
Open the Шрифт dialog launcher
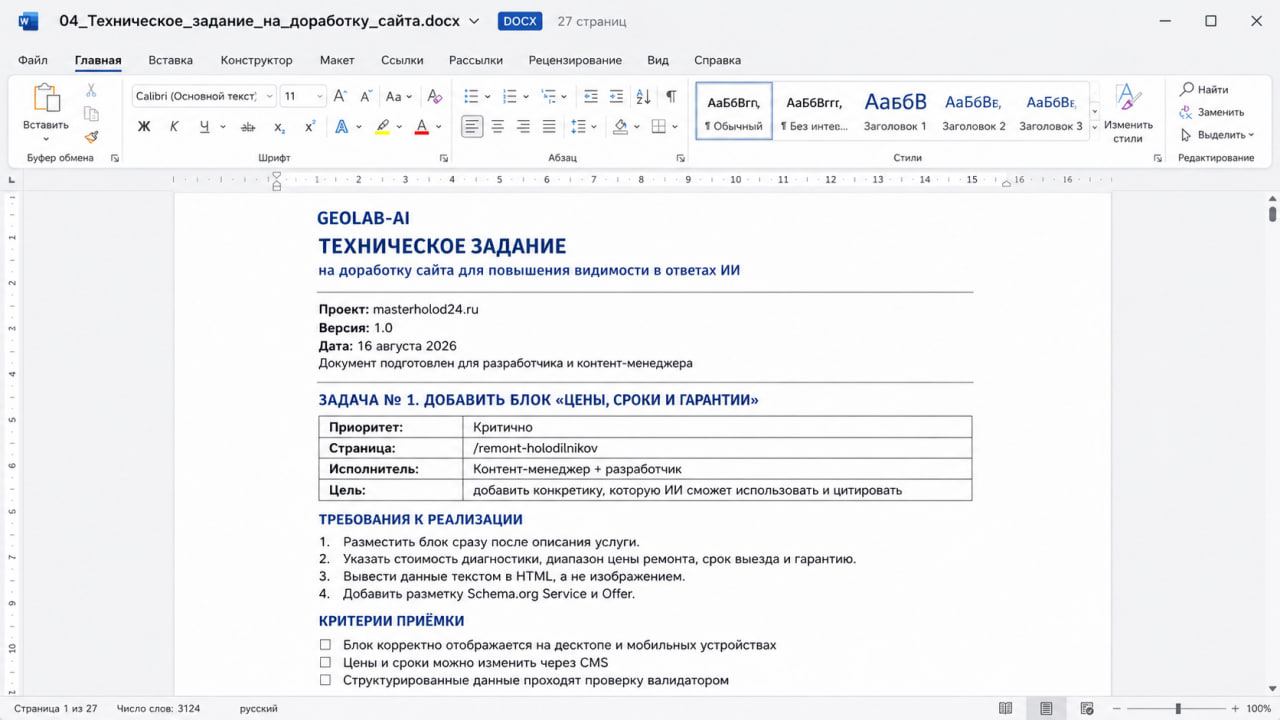pos(443,158)
